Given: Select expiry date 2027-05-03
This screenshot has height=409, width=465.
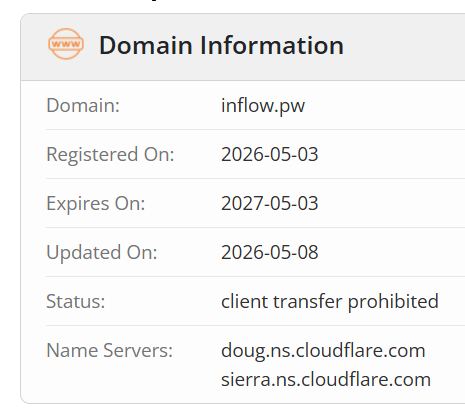Looking at the screenshot, I should tap(270, 204).
